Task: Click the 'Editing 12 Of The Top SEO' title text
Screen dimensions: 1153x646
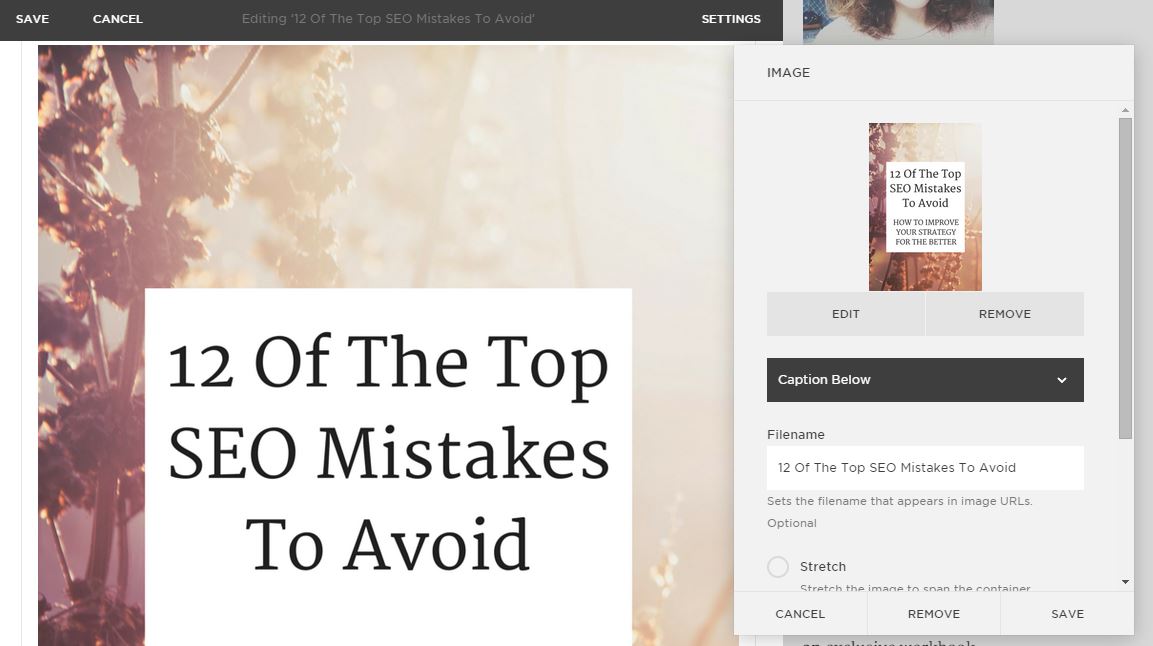Action: click(x=388, y=19)
